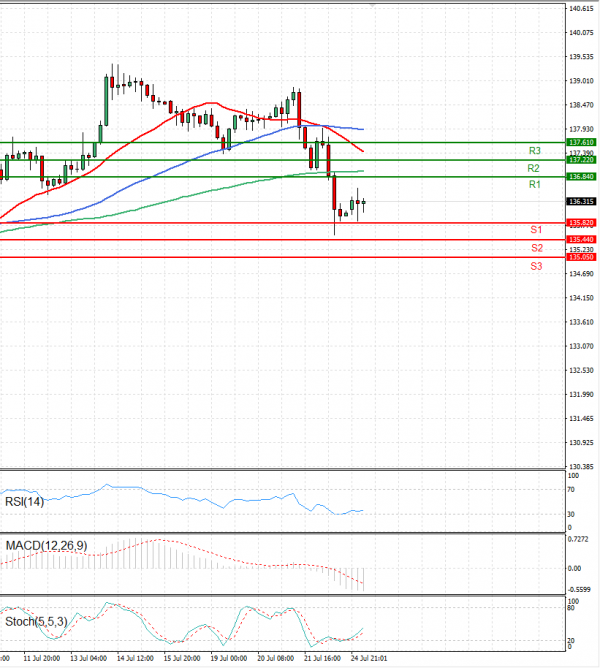600x668 pixels.
Task: Click the 15 Jul 20:00 time label
Action: pos(182,658)
